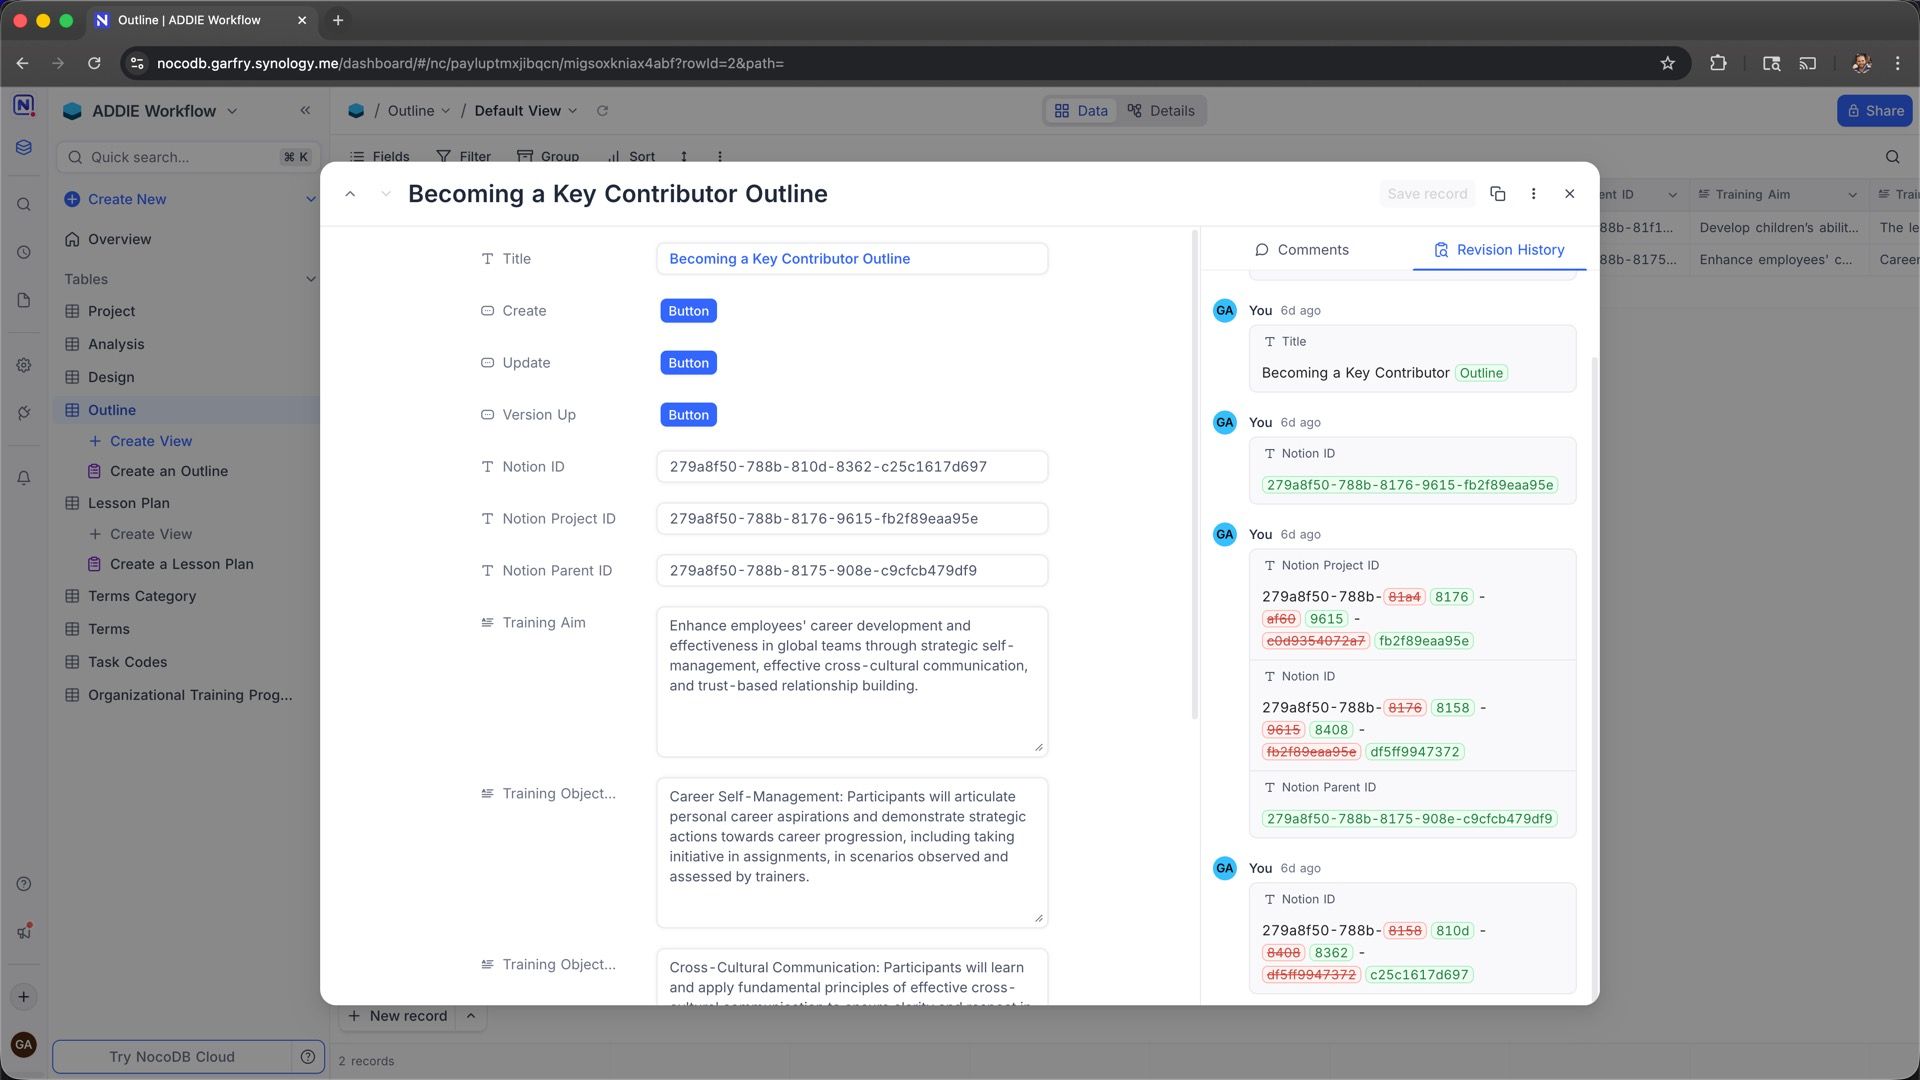Screen dimensions: 1920x1080
Task: Open notifications bell in left rail
Action: 24,478
